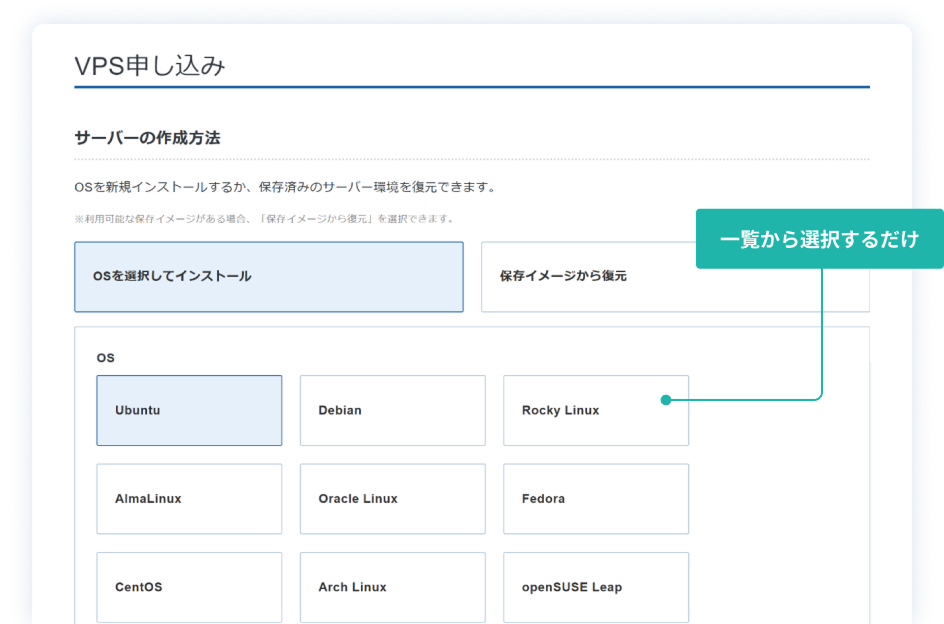Click the description "OSを新規インストールするか"
This screenshot has width=944, height=624.
286,187
